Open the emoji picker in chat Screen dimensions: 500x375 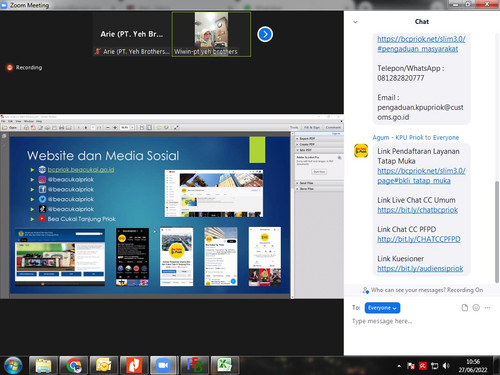[x=476, y=308]
